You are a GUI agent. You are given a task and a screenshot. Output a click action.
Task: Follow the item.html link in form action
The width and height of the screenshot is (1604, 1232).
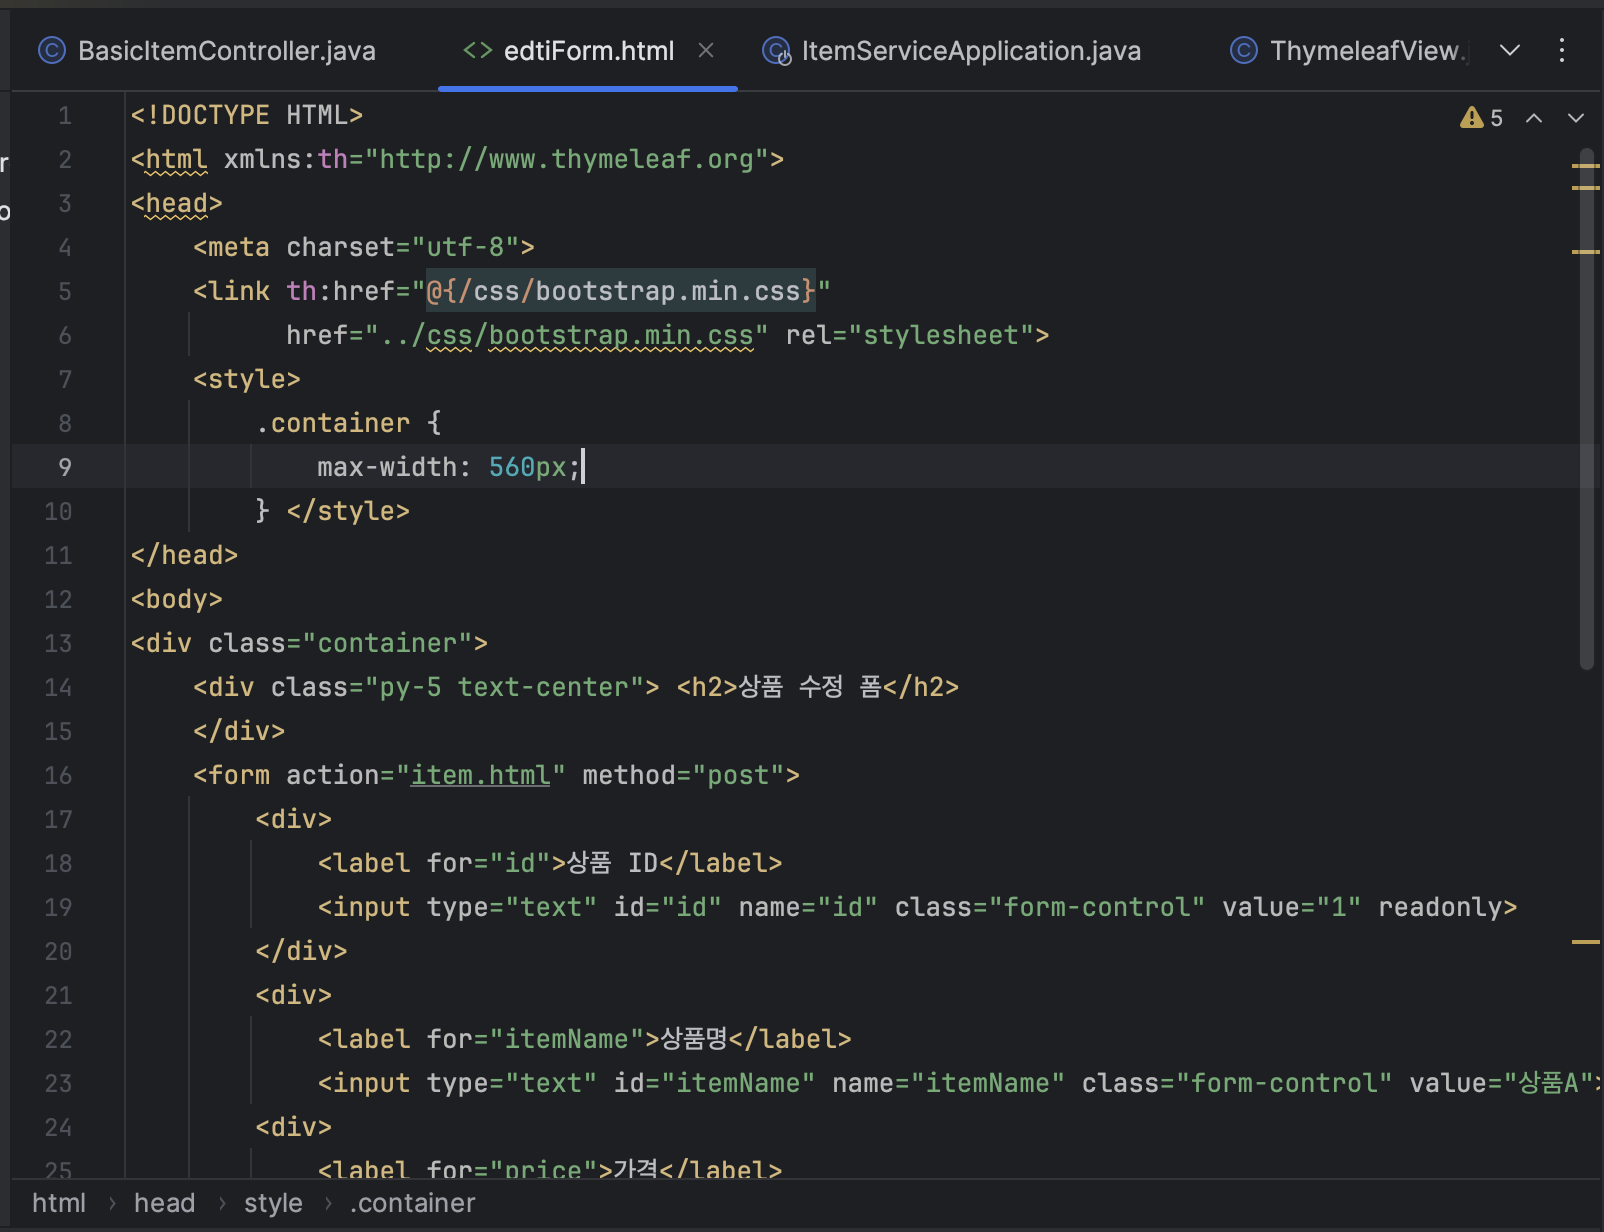(x=481, y=775)
